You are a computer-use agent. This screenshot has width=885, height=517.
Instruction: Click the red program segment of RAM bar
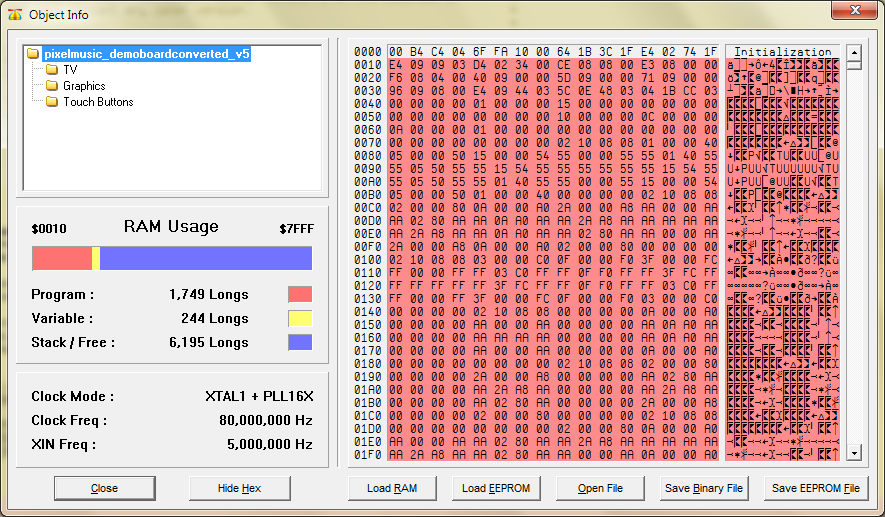point(62,258)
